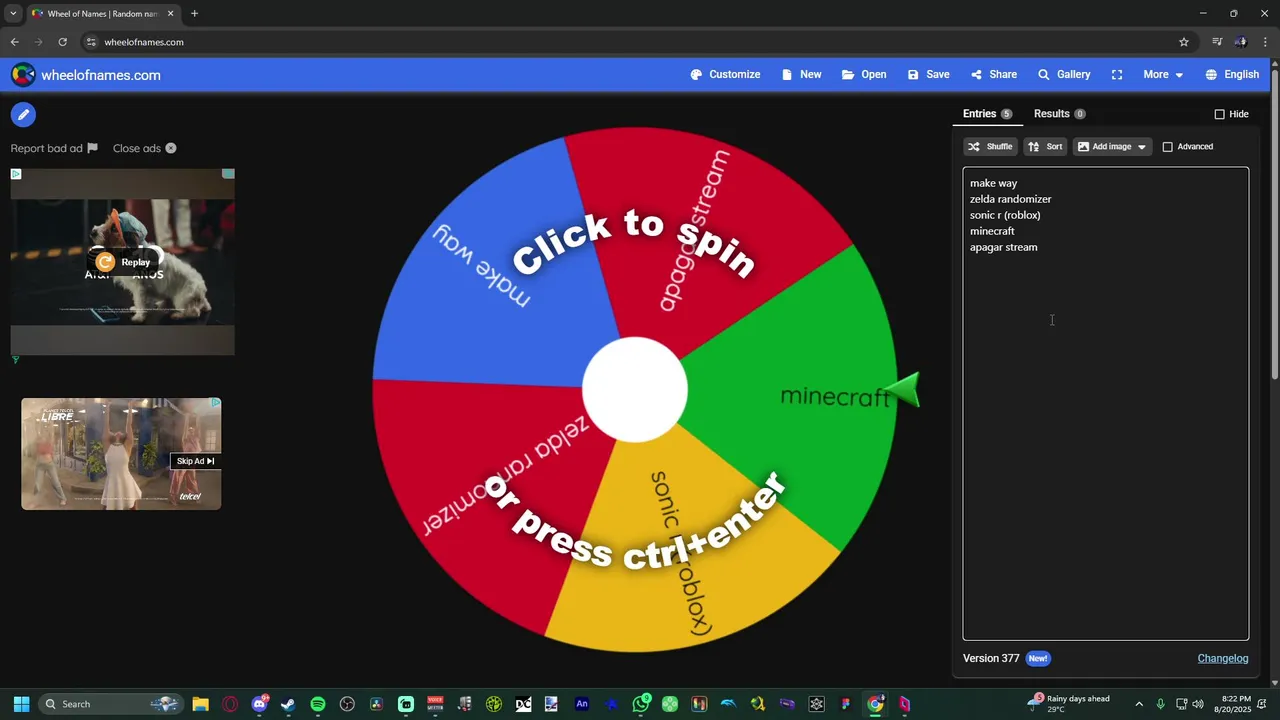The height and width of the screenshot is (720, 1280).
Task: Open the Rainy days ahead weather widget
Action: coord(1070,704)
